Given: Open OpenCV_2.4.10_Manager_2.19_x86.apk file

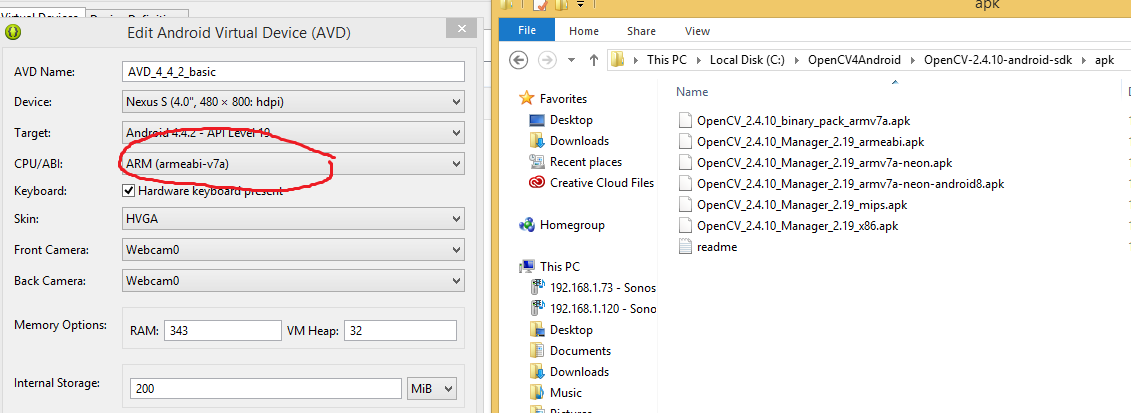Looking at the screenshot, I should tap(797, 226).
